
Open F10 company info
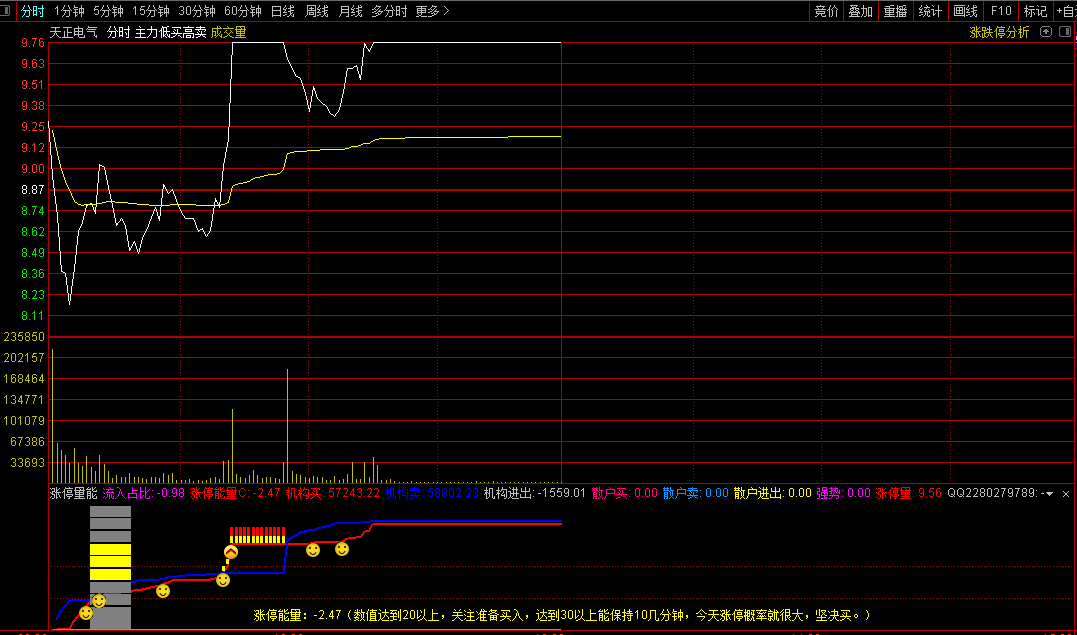tap(1001, 11)
